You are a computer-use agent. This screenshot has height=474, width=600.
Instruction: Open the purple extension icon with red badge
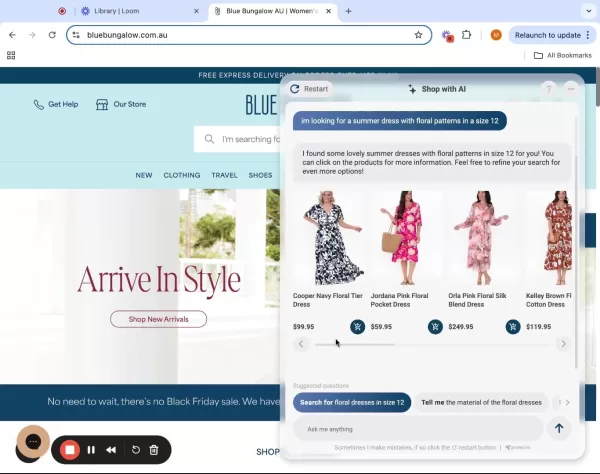click(x=447, y=36)
